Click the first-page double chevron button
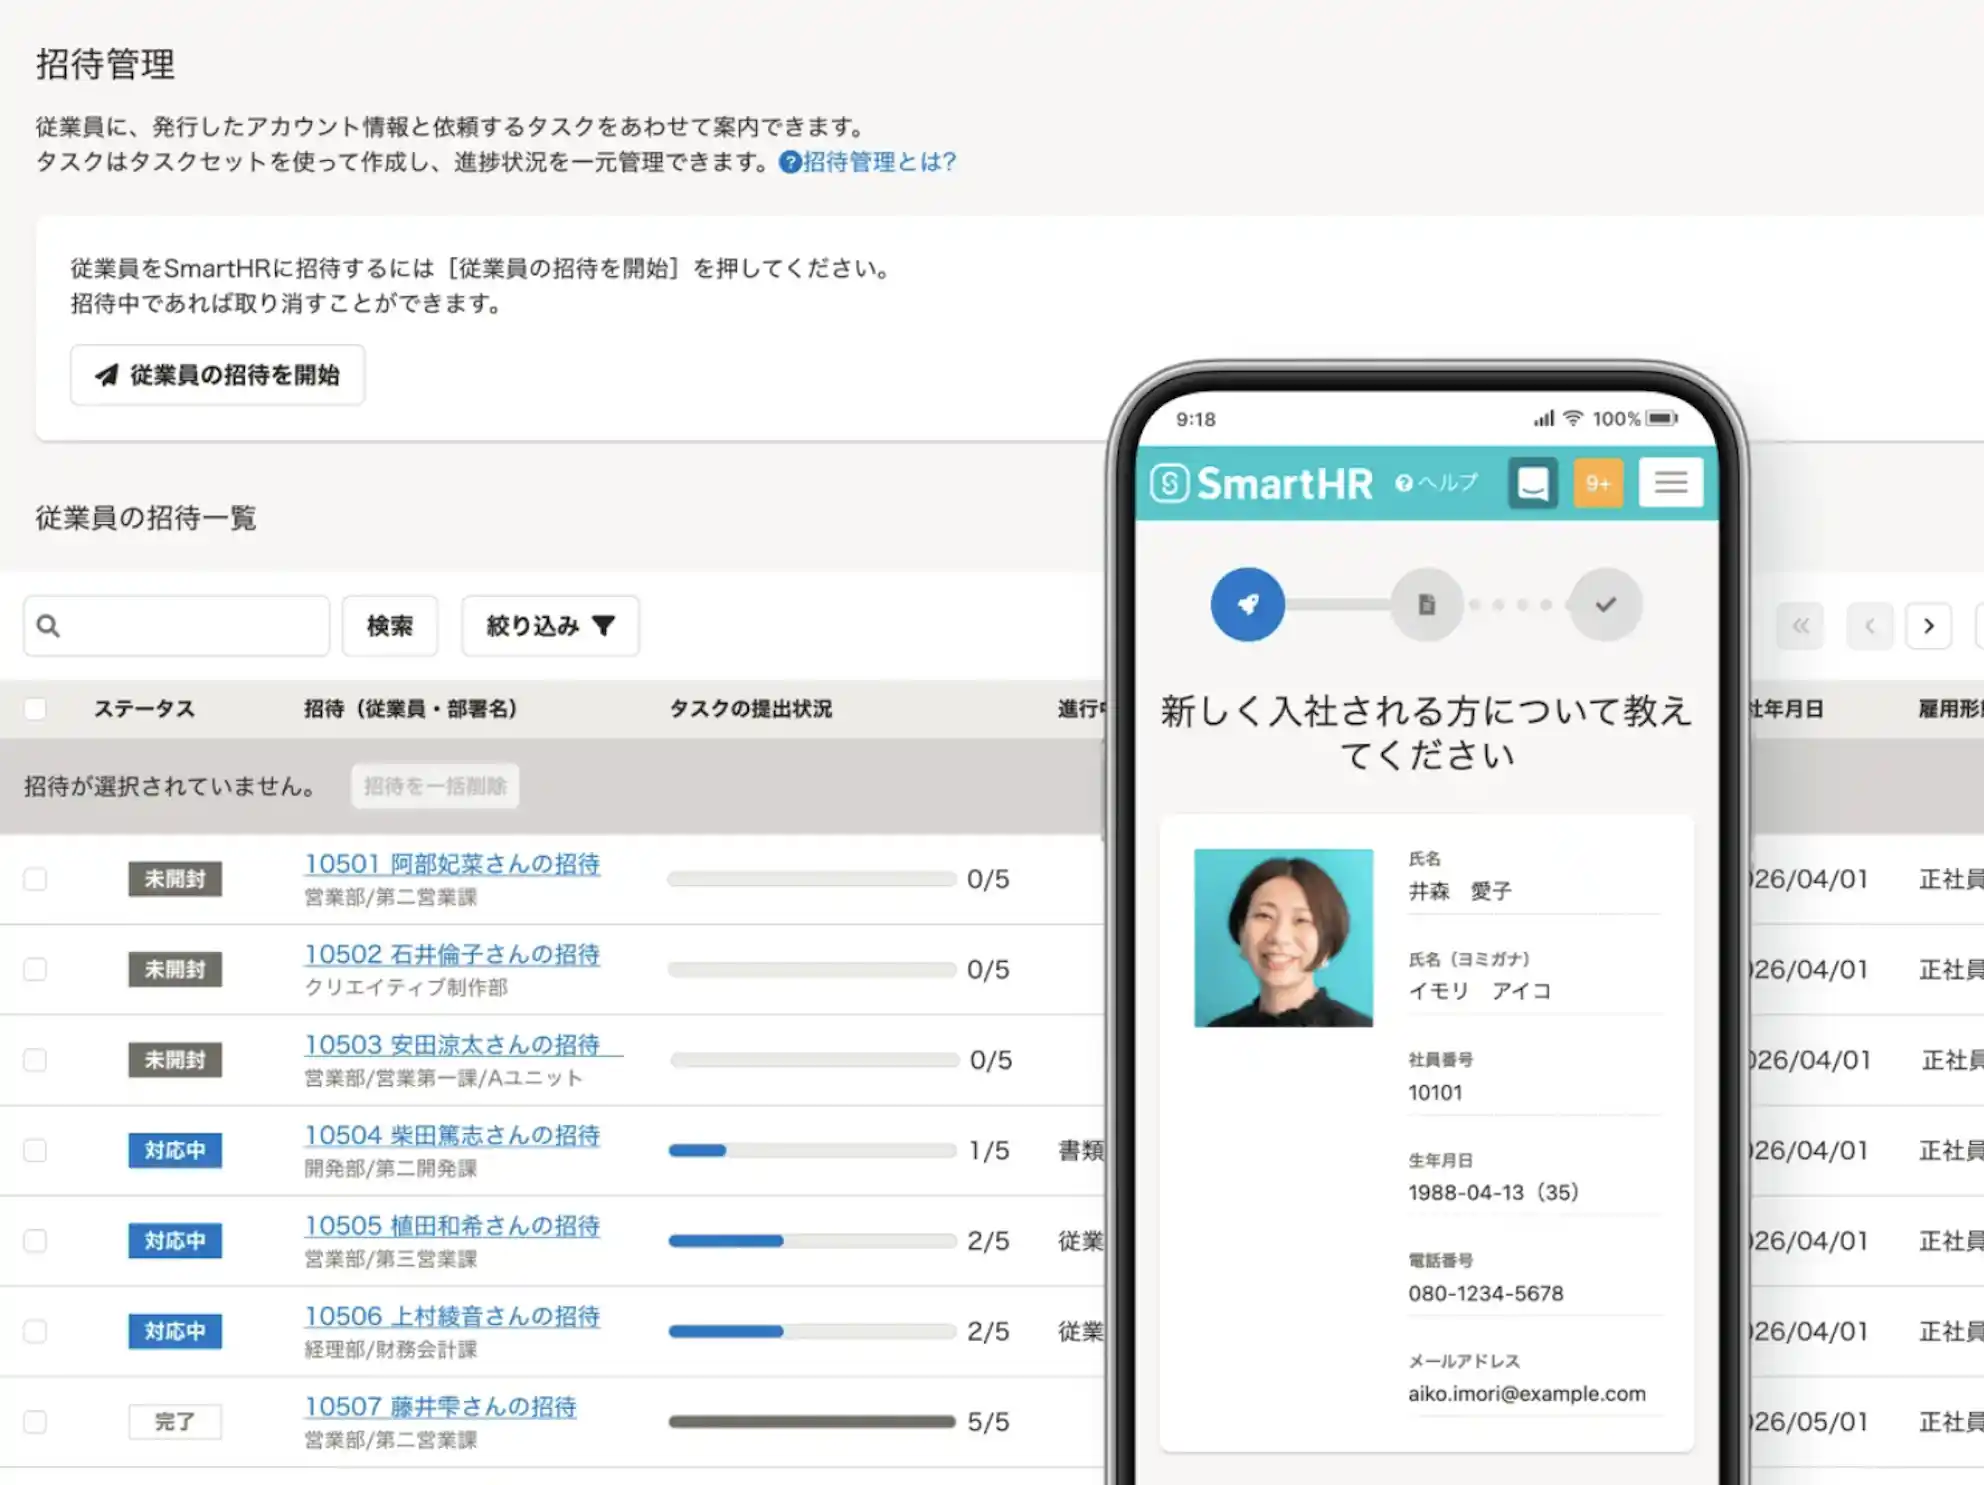This screenshot has width=1984, height=1485. point(1800,627)
